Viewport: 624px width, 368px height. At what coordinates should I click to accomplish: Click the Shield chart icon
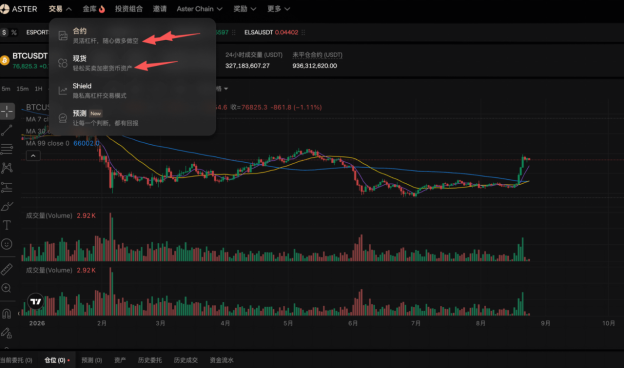click(63, 90)
